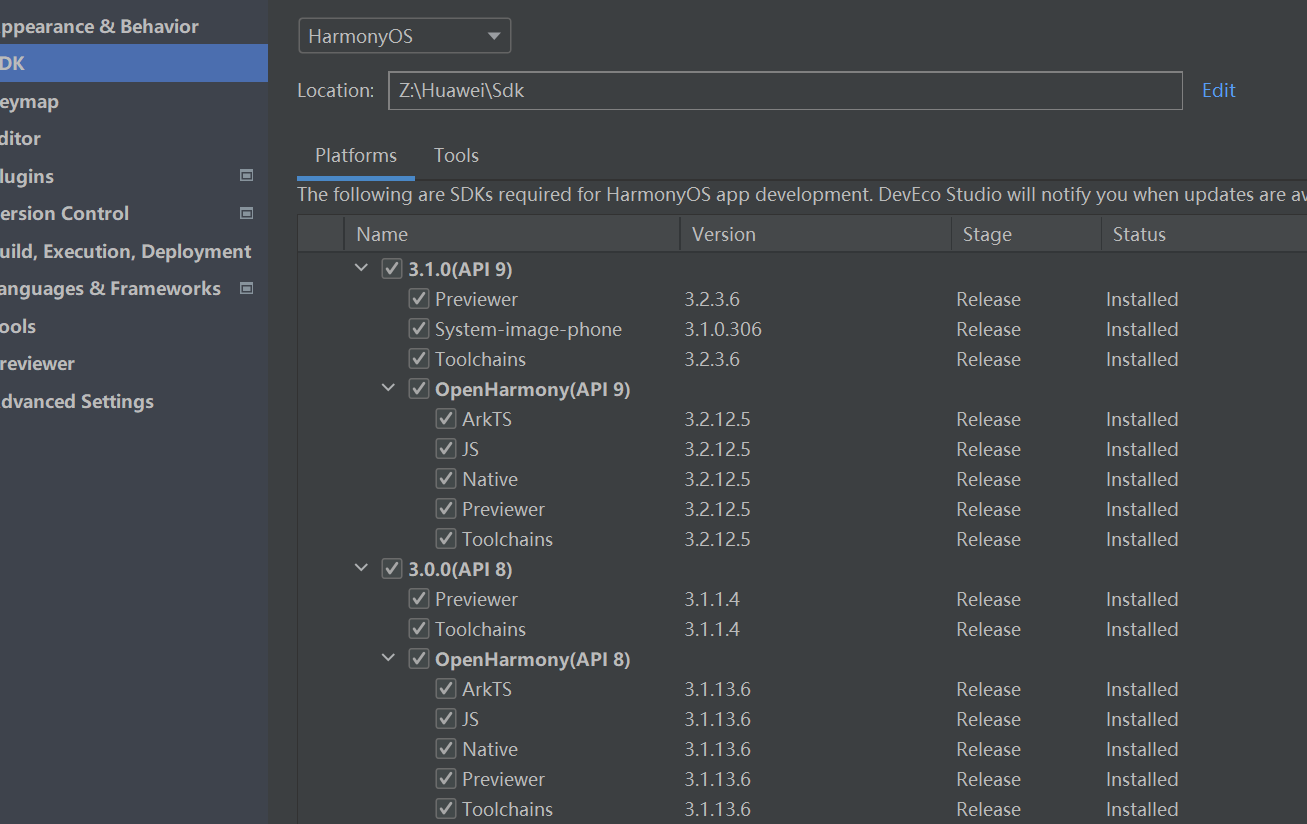Screen dimensions: 1307x824
Task: Collapse the OpenHarmony(API 9) node
Action: pos(389,388)
